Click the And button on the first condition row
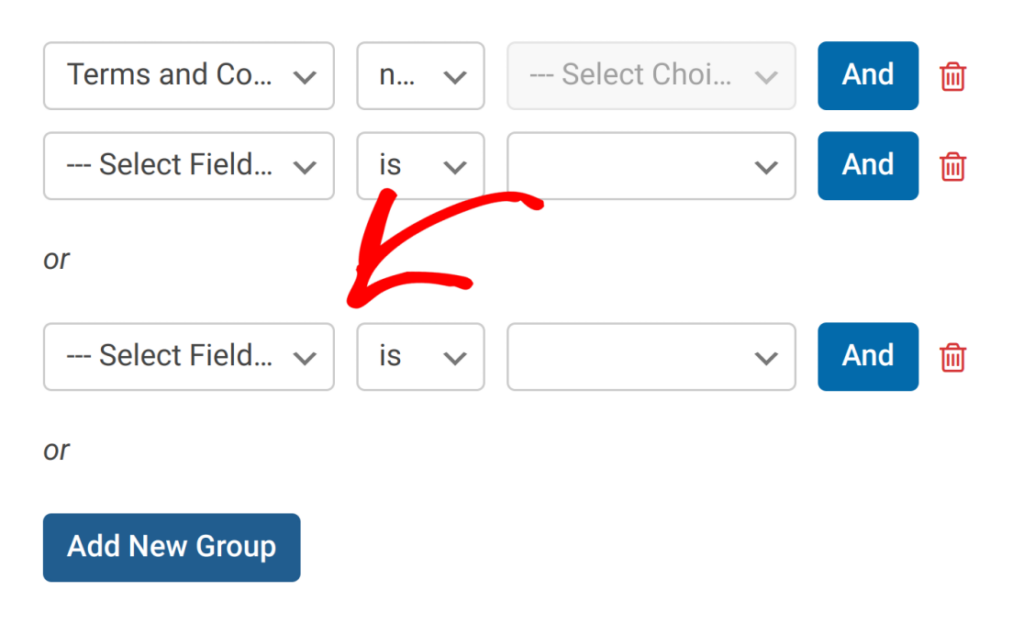The width and height of the screenshot is (1024, 624). click(x=867, y=75)
